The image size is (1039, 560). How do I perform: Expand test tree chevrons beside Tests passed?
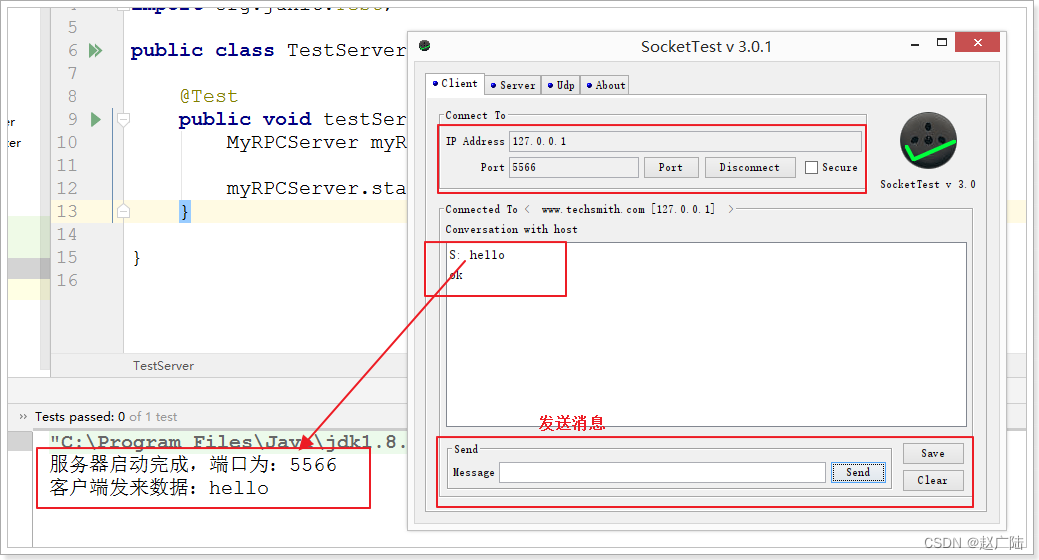click(23, 416)
